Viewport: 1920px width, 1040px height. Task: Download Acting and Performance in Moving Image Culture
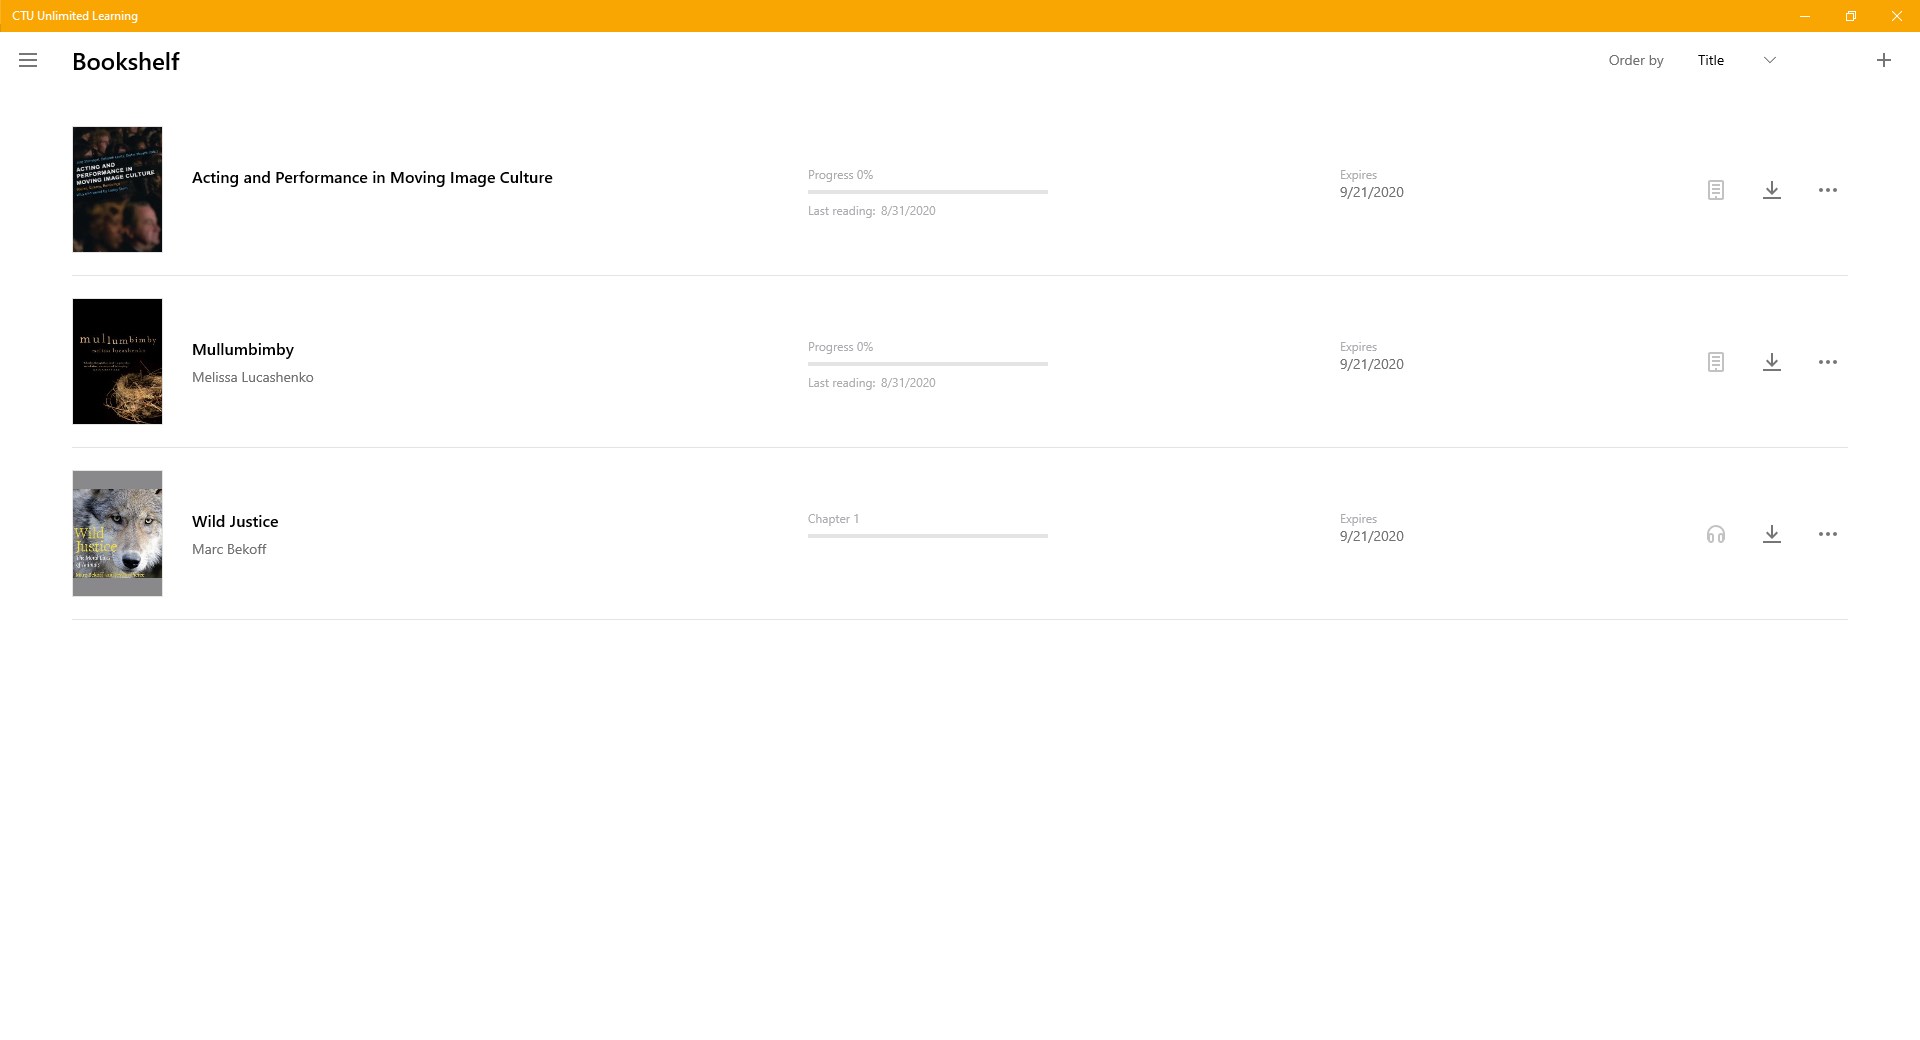[x=1772, y=190]
